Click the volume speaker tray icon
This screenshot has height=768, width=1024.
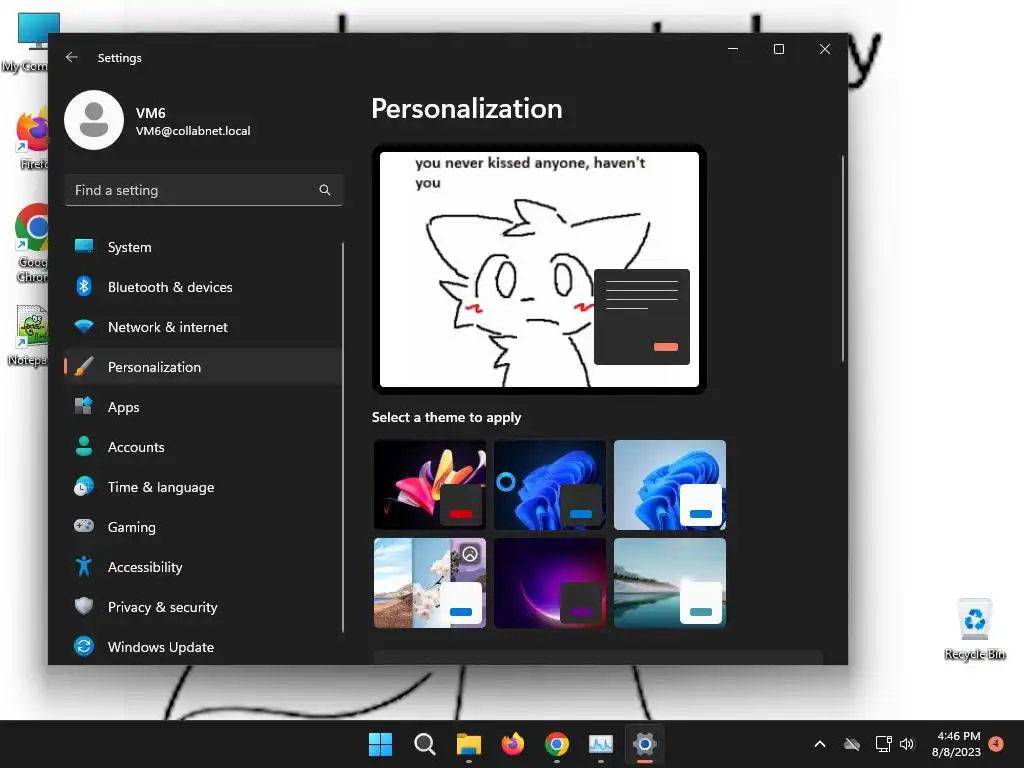point(907,744)
